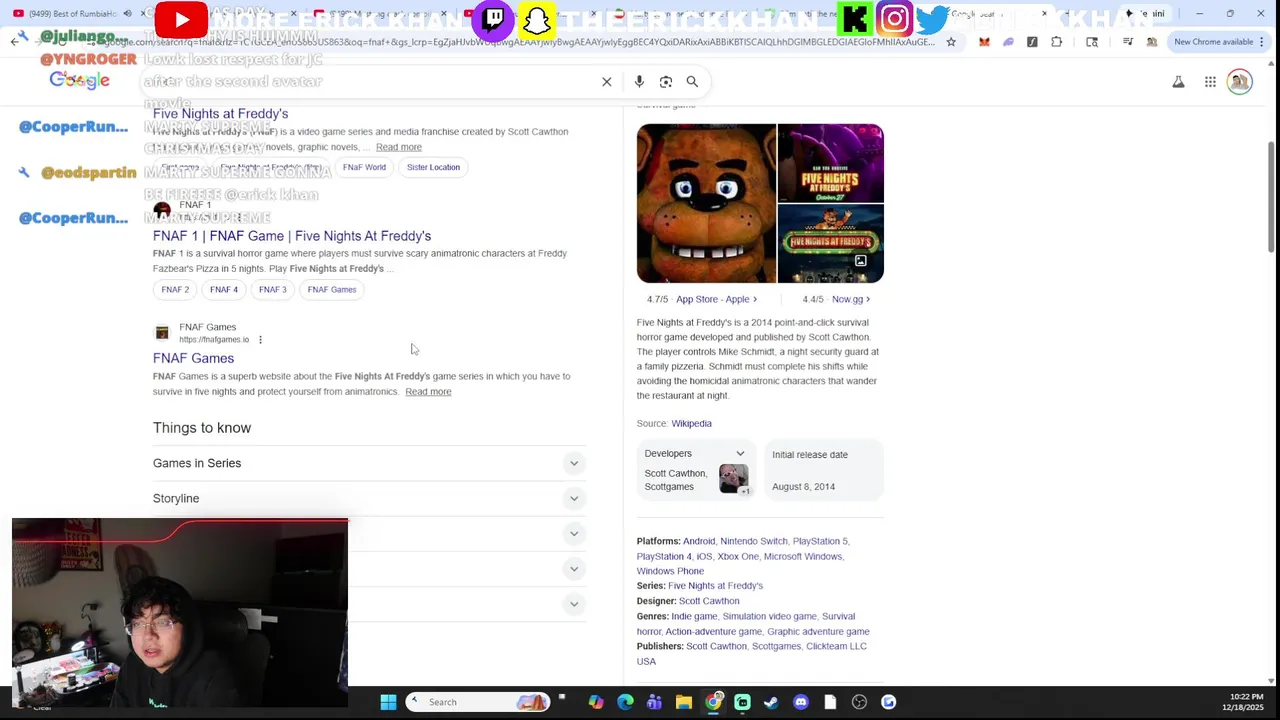Open the Windows Start menu
The image size is (1280, 720).
pyautogui.click(x=388, y=702)
